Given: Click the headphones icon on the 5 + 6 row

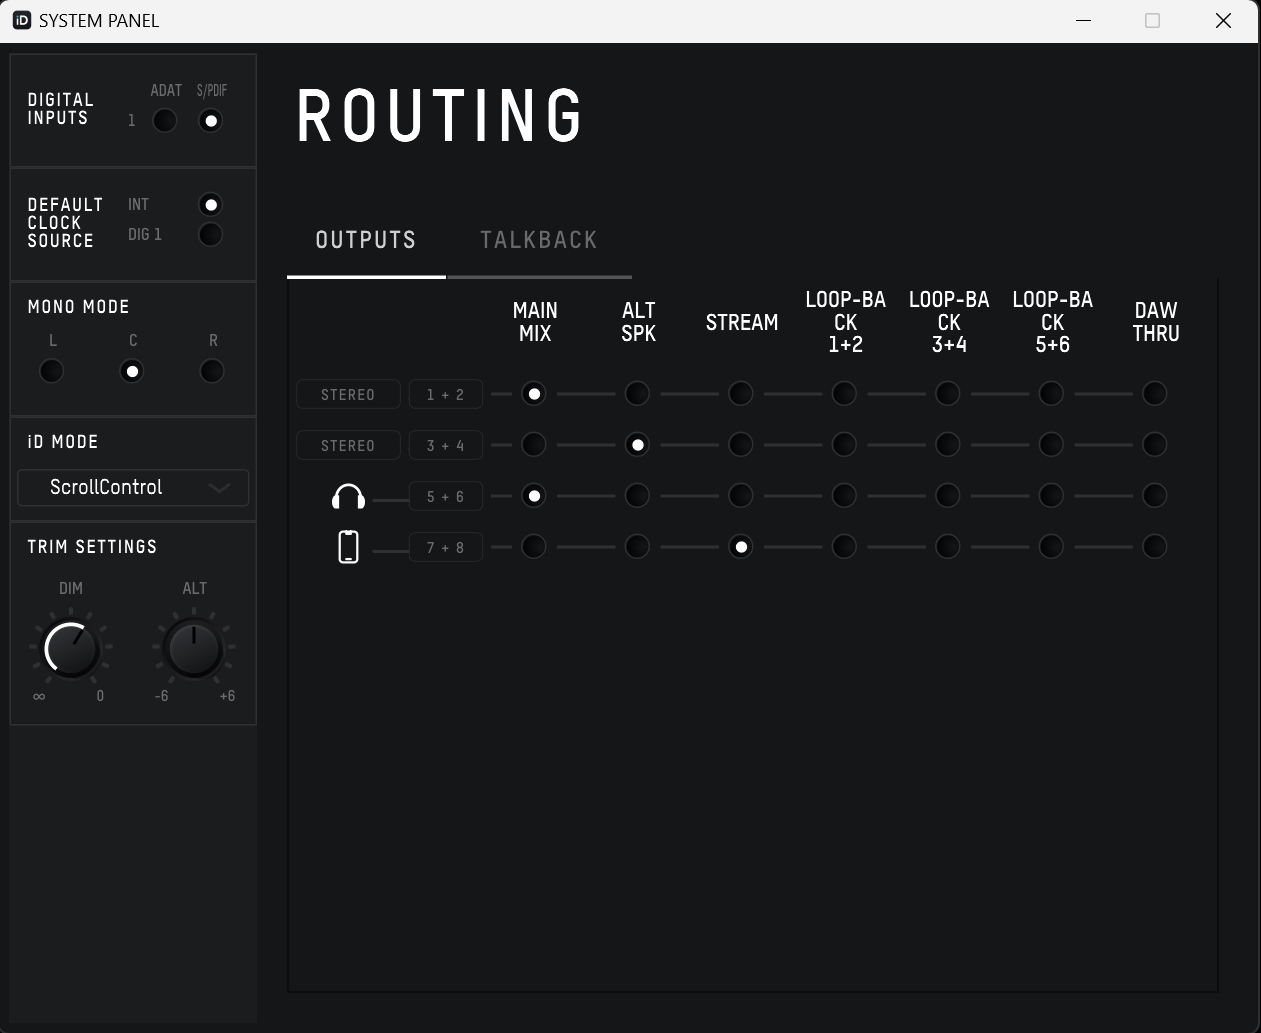Looking at the screenshot, I should click(348, 496).
